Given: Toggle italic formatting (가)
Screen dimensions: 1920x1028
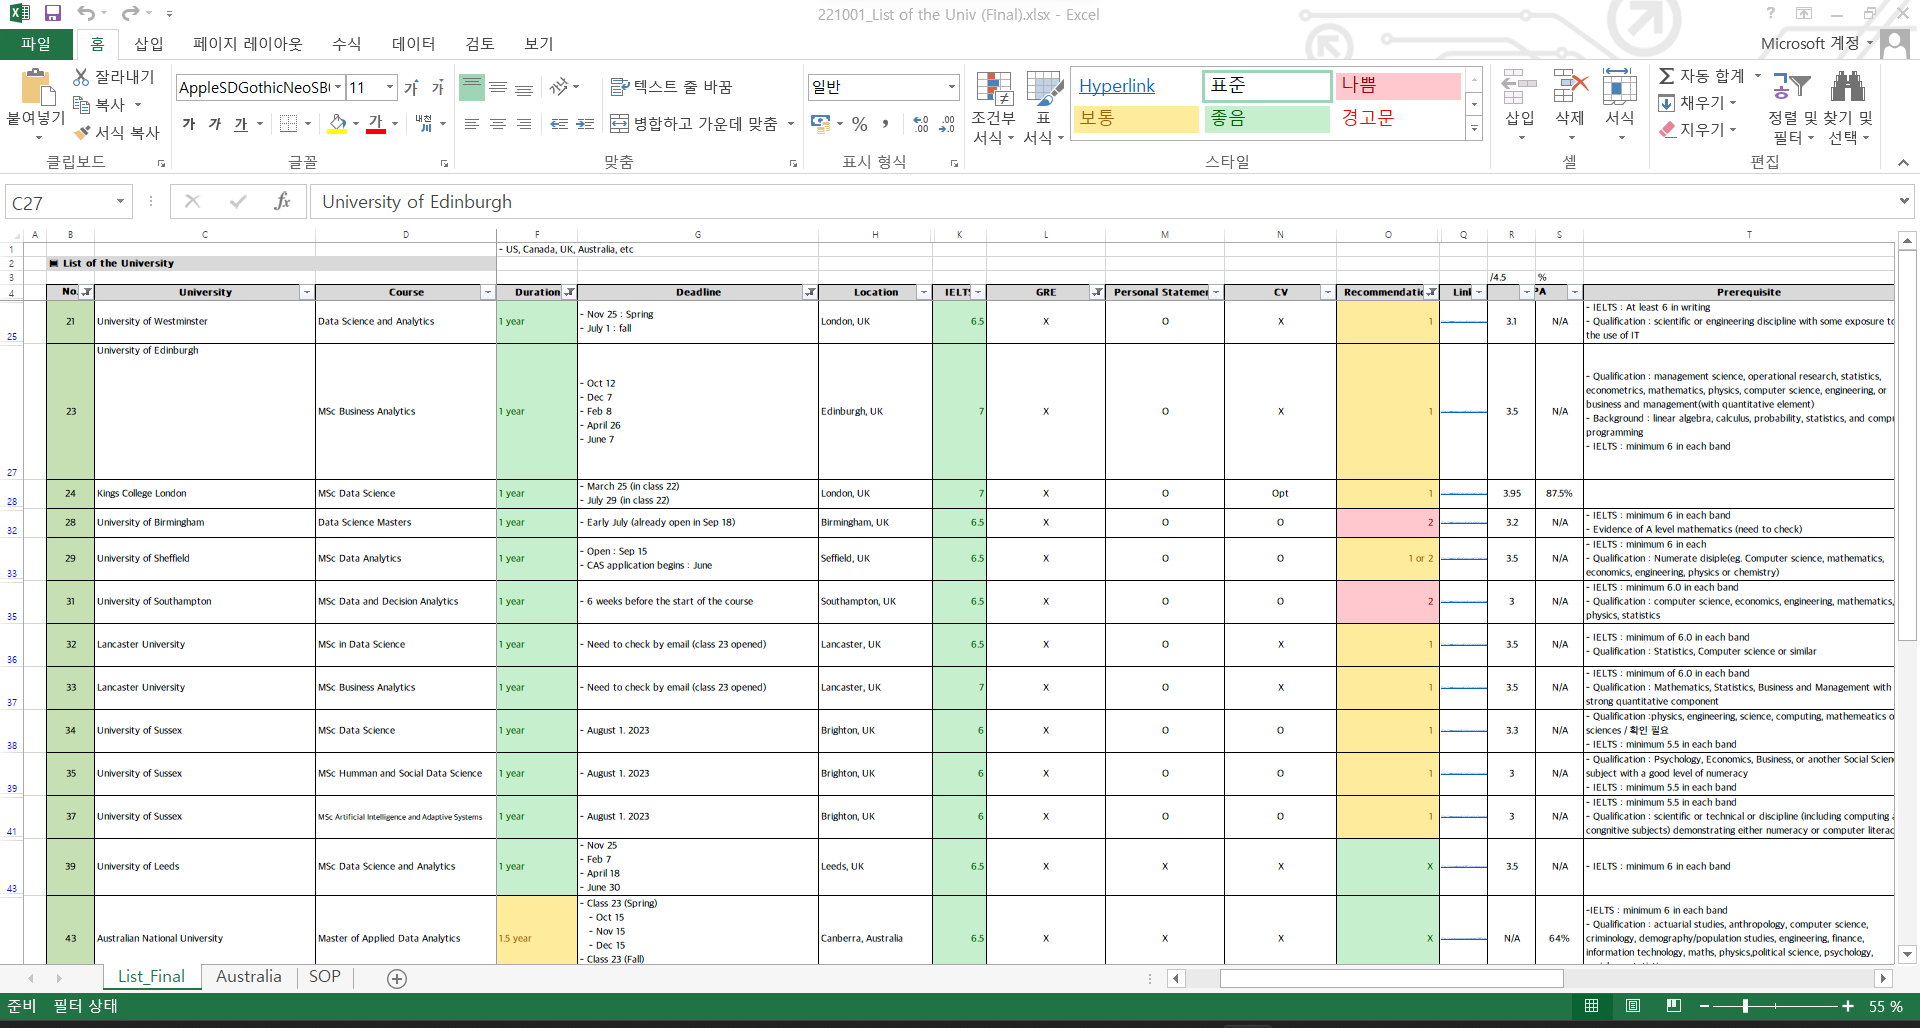Looking at the screenshot, I should [215, 124].
